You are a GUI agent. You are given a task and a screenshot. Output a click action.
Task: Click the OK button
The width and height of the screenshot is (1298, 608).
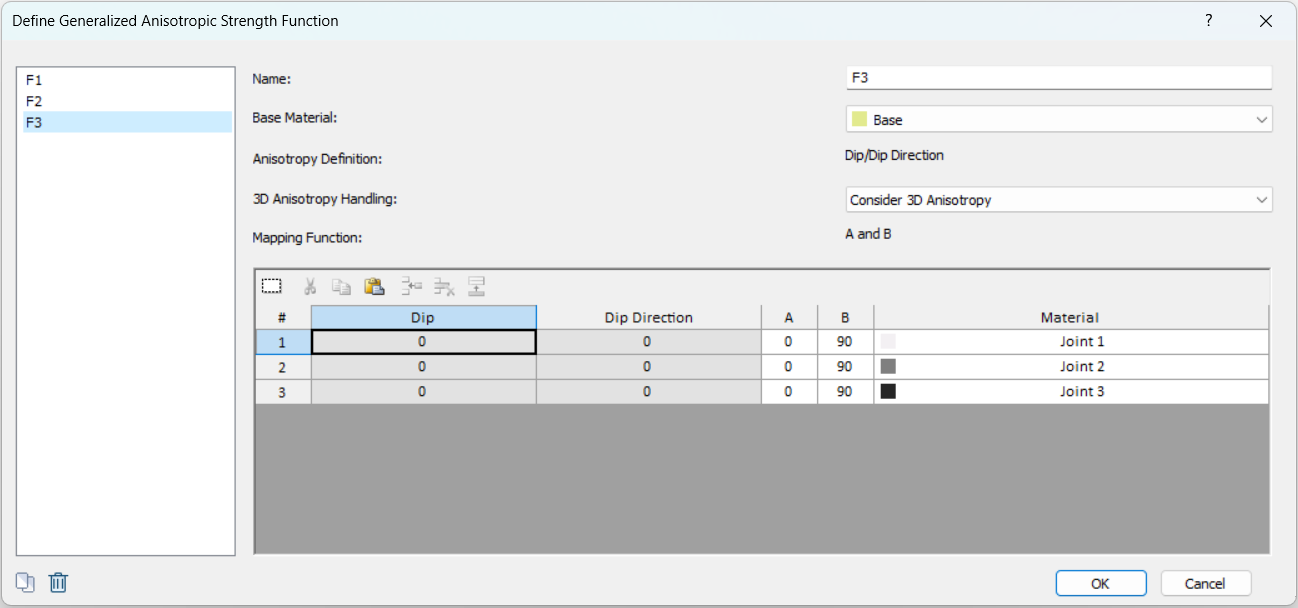click(1101, 583)
